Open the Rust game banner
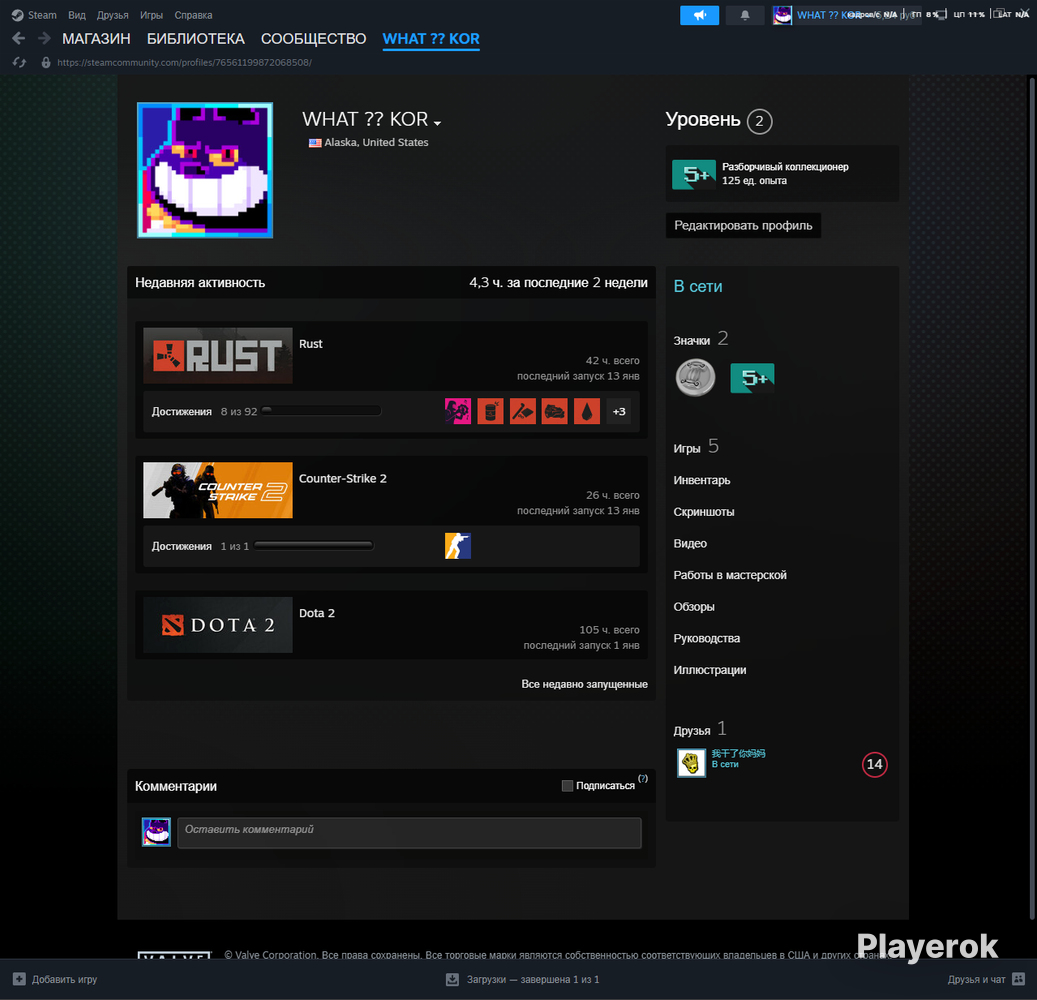 point(218,355)
